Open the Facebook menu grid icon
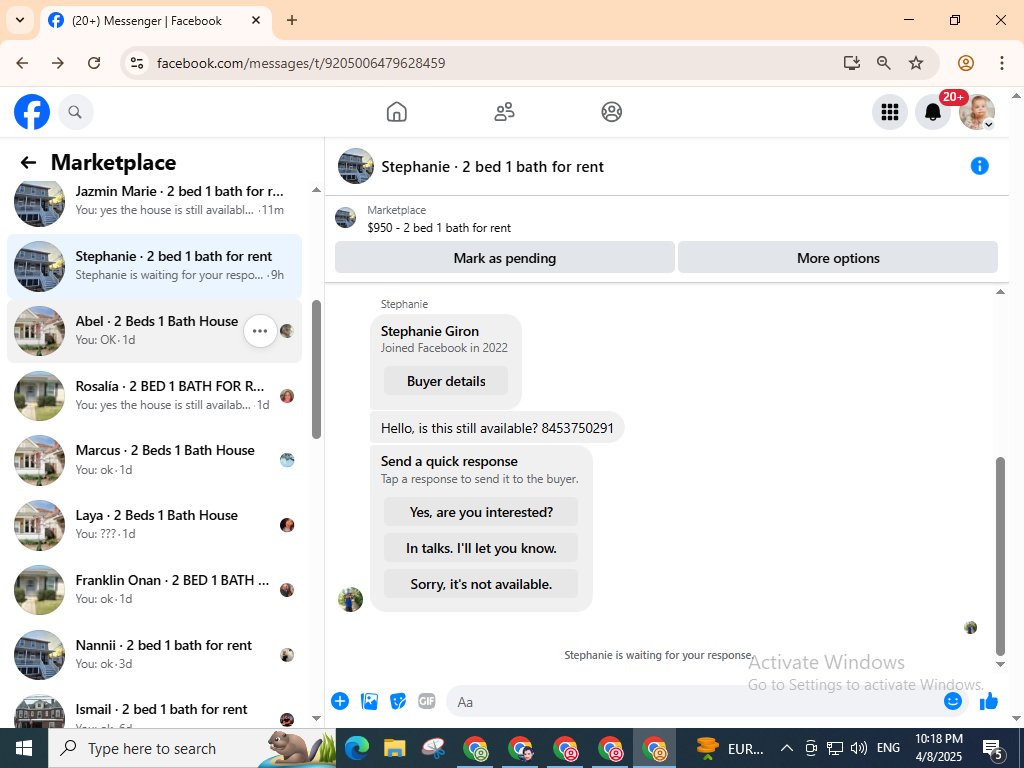Image resolution: width=1024 pixels, height=768 pixels. 889,112
